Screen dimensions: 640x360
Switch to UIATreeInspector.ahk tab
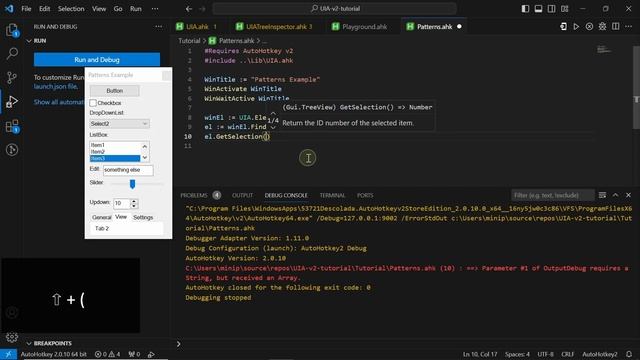(x=274, y=27)
